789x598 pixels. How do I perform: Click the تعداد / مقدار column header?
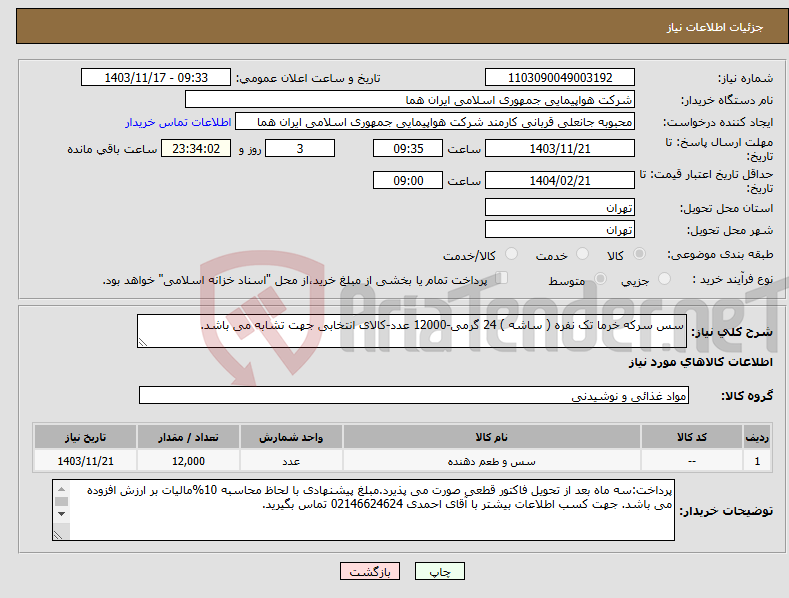point(188,437)
